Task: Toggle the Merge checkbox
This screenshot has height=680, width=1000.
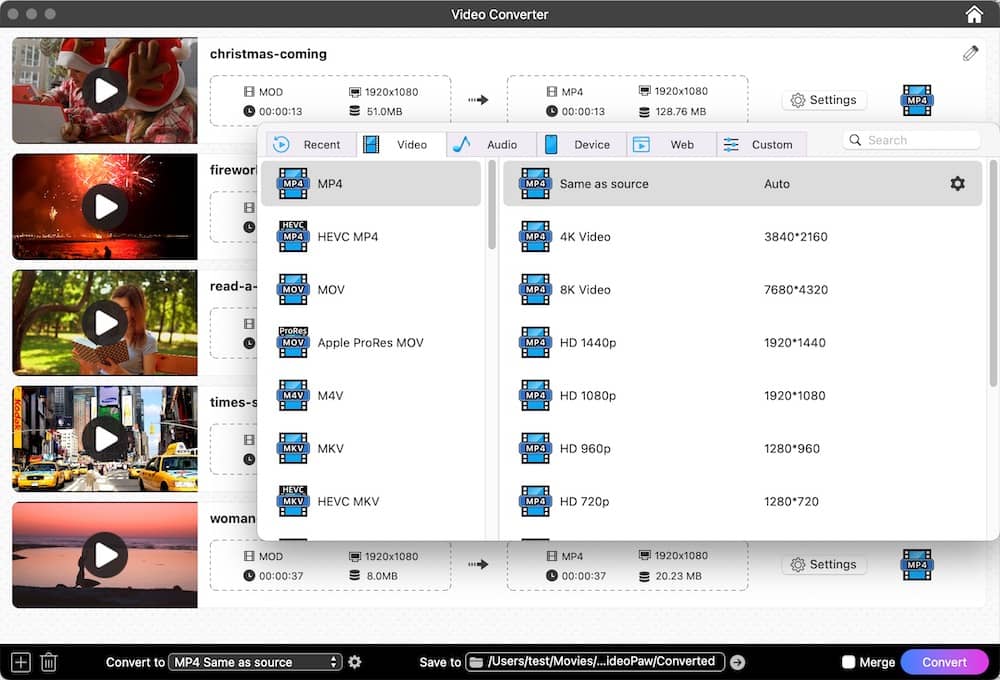Action: coord(849,662)
